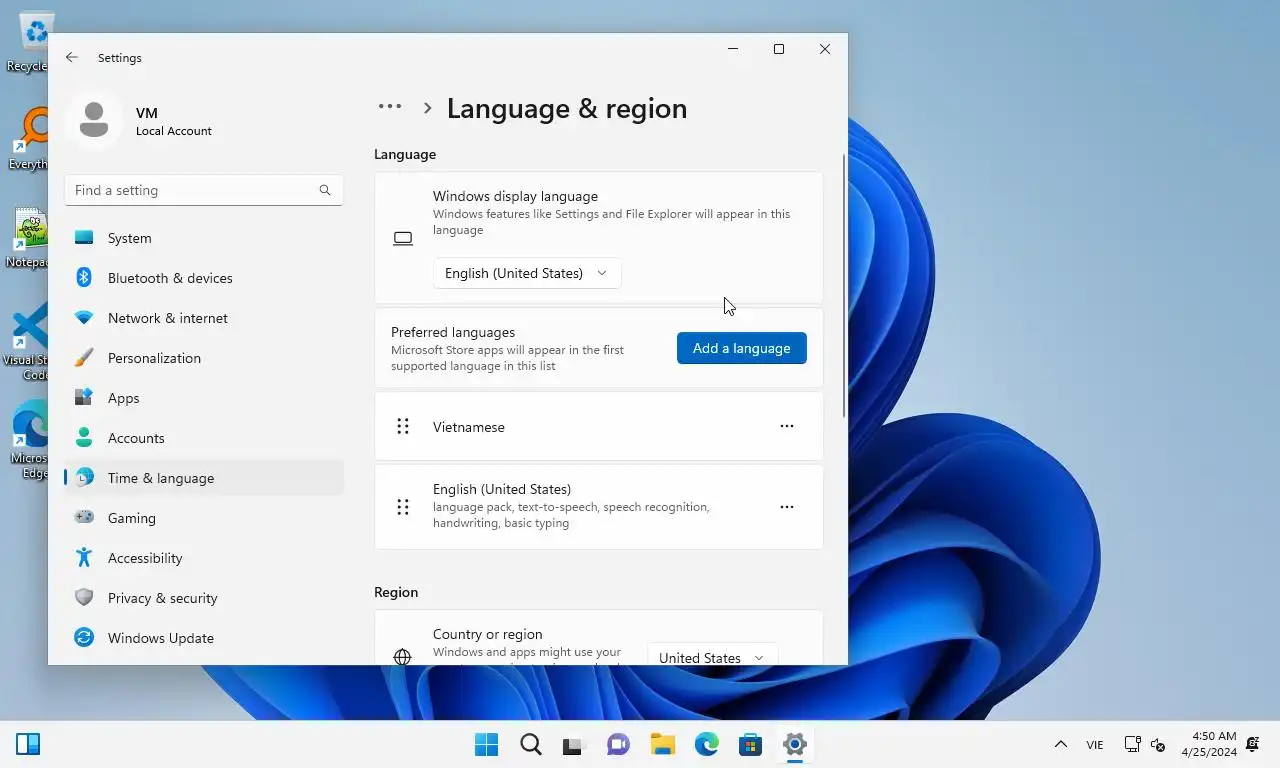Click the Vietnamese language entry
The image size is (1280, 768).
(x=599, y=427)
